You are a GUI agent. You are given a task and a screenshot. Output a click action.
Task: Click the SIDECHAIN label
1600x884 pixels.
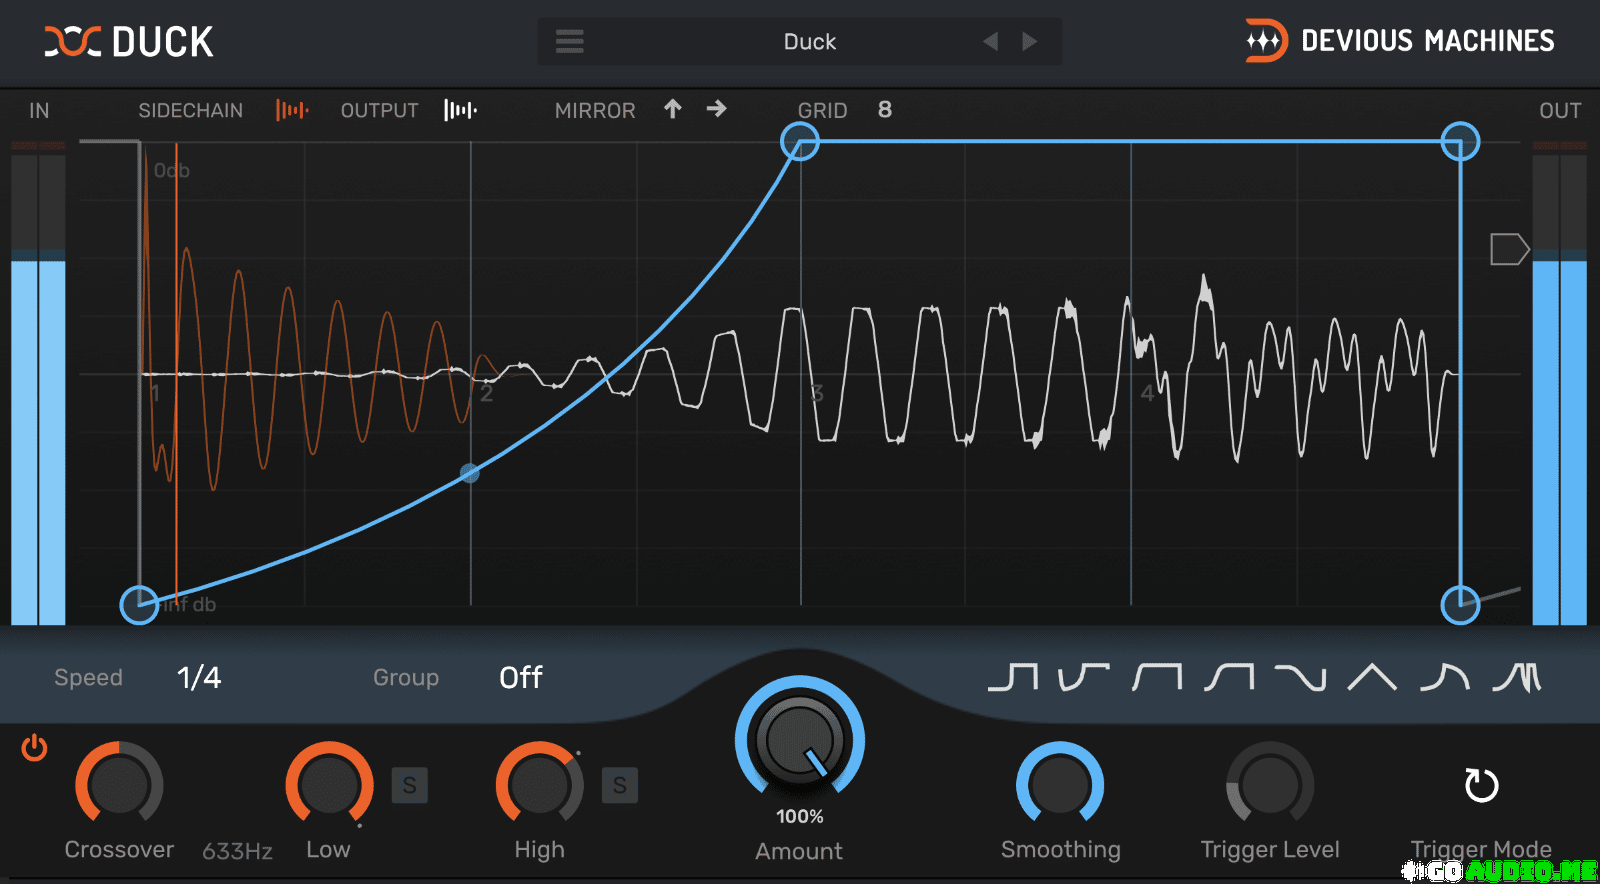click(x=190, y=110)
